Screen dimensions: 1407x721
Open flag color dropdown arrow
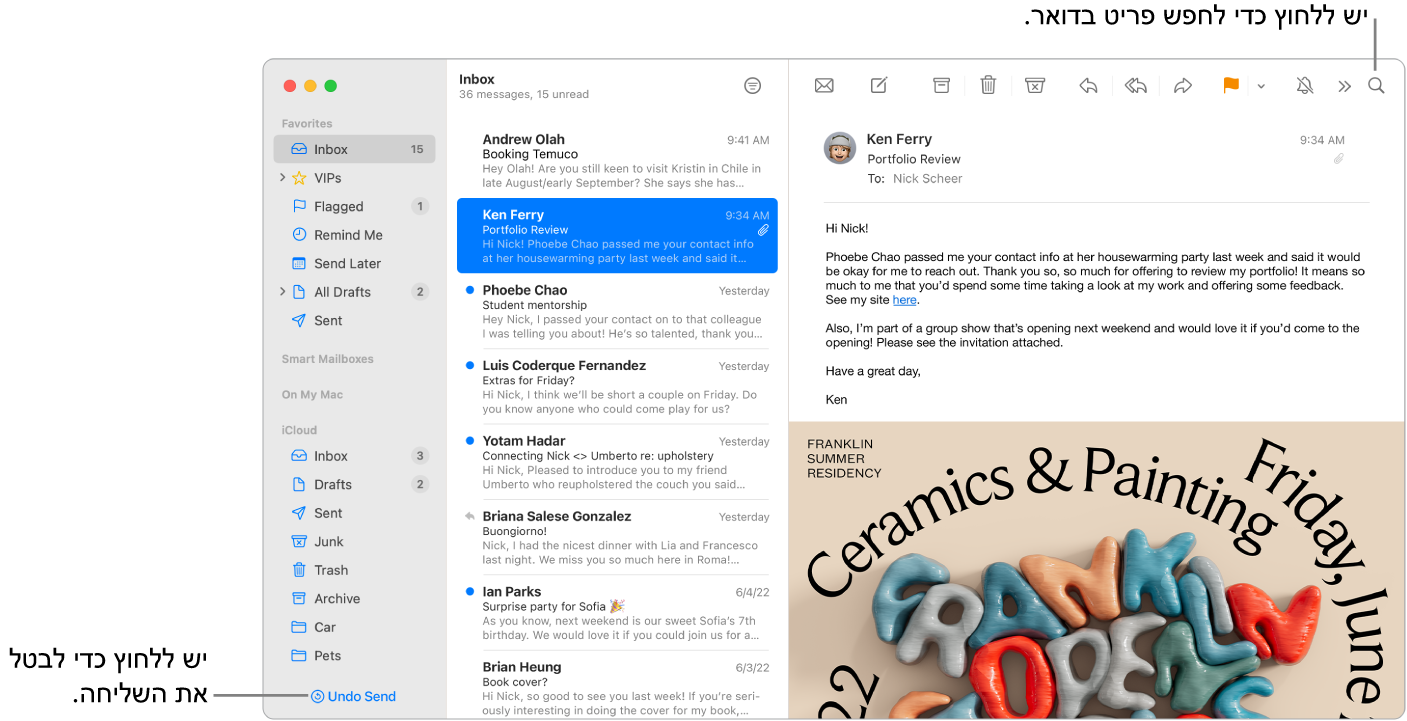pos(1261,87)
